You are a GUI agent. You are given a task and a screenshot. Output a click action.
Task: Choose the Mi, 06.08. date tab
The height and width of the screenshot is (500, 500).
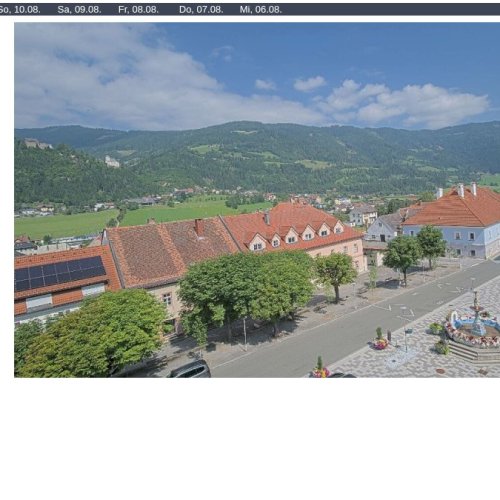(x=261, y=10)
